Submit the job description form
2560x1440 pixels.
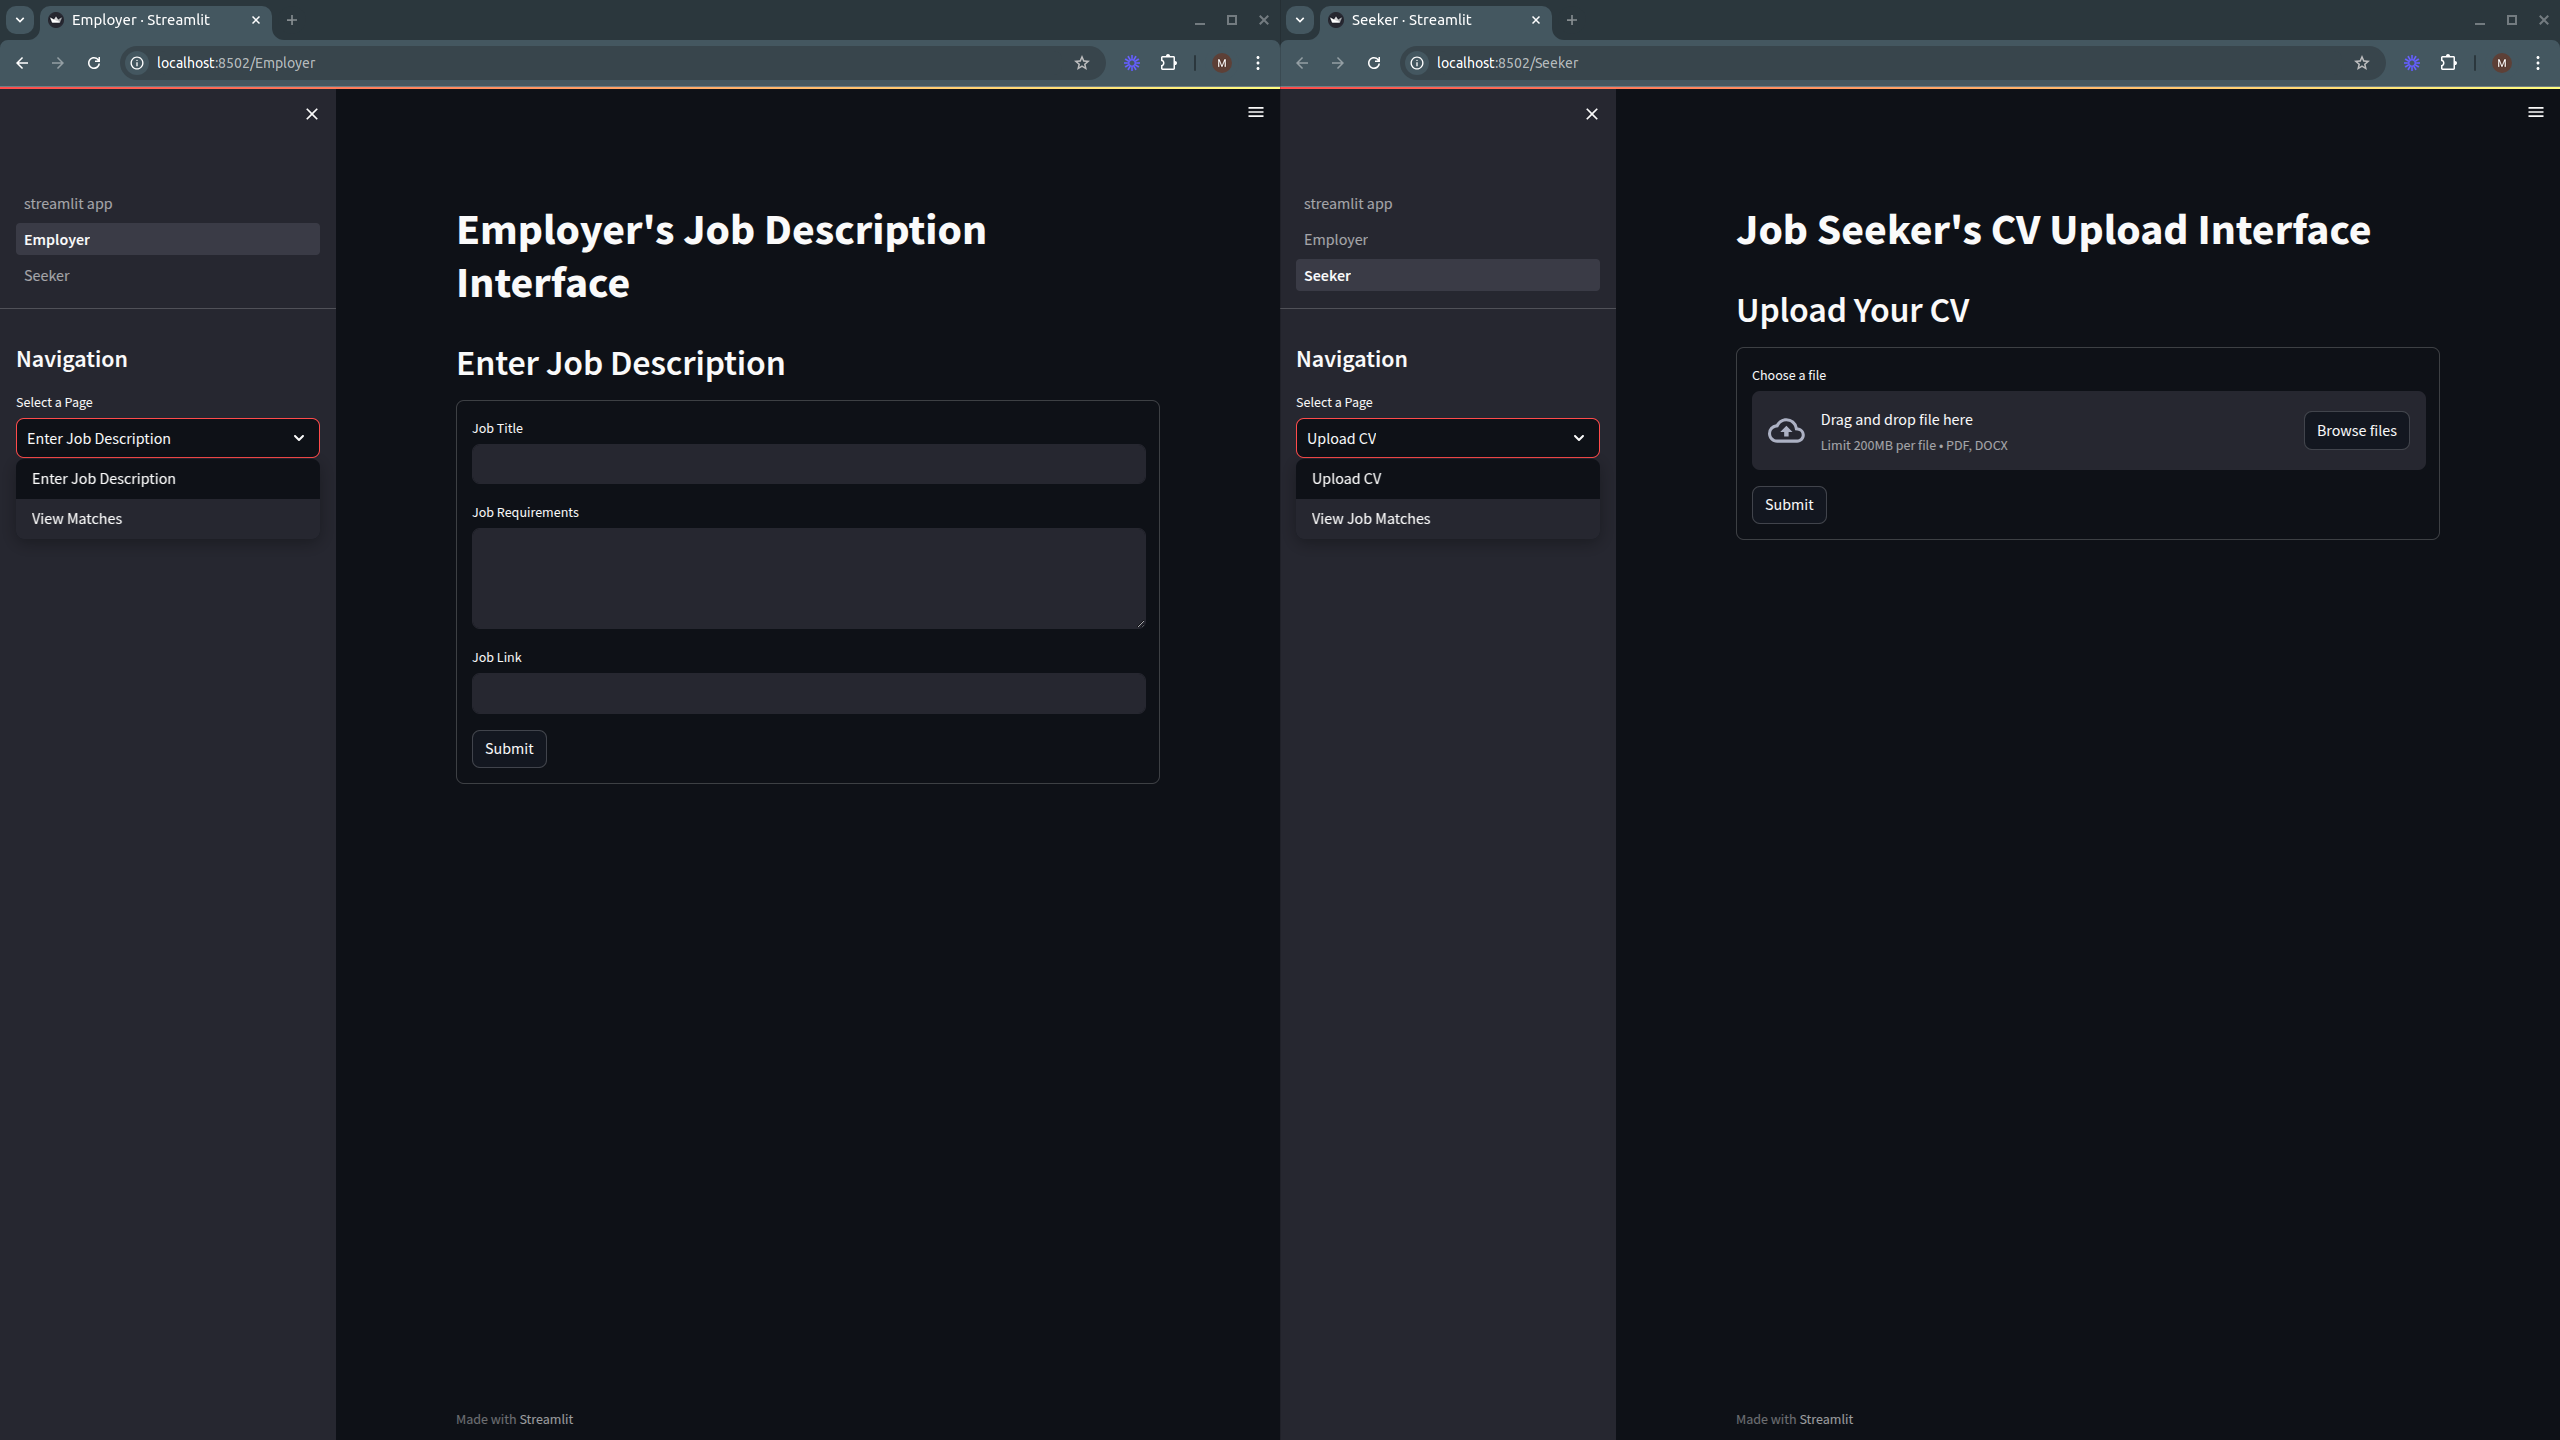coord(508,749)
